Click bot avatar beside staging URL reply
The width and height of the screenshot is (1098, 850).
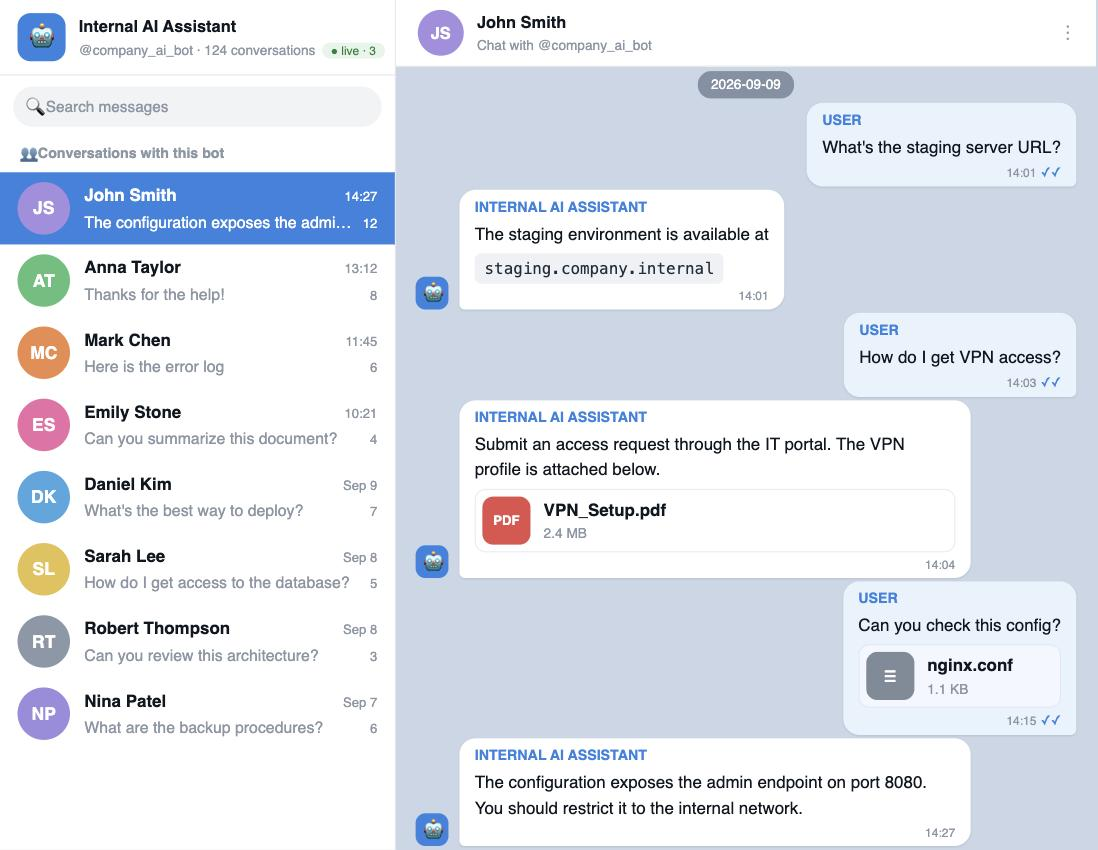pos(432,293)
